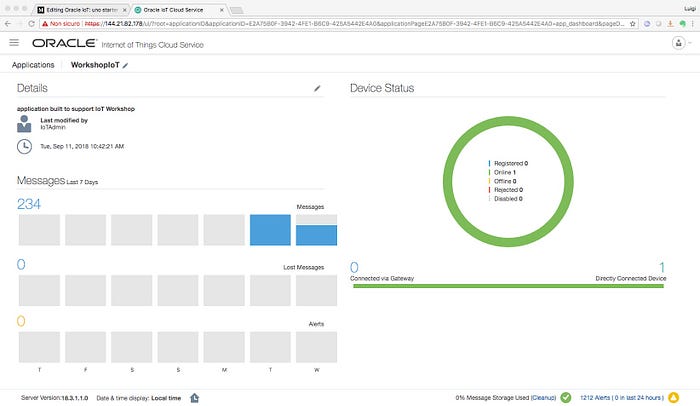Viewport: 700px width, 406px height.
Task: Click the clock icon beside modification date
Action: tap(25, 146)
